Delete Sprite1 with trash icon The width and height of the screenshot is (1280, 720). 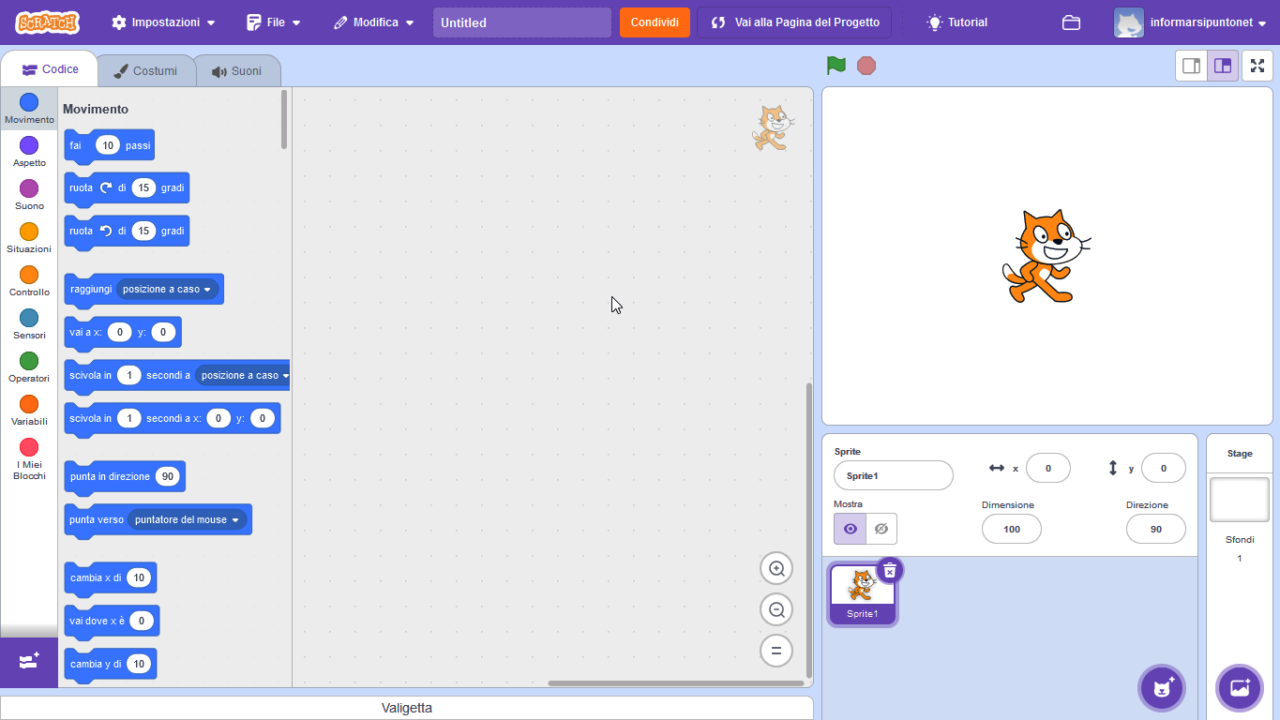(889, 570)
